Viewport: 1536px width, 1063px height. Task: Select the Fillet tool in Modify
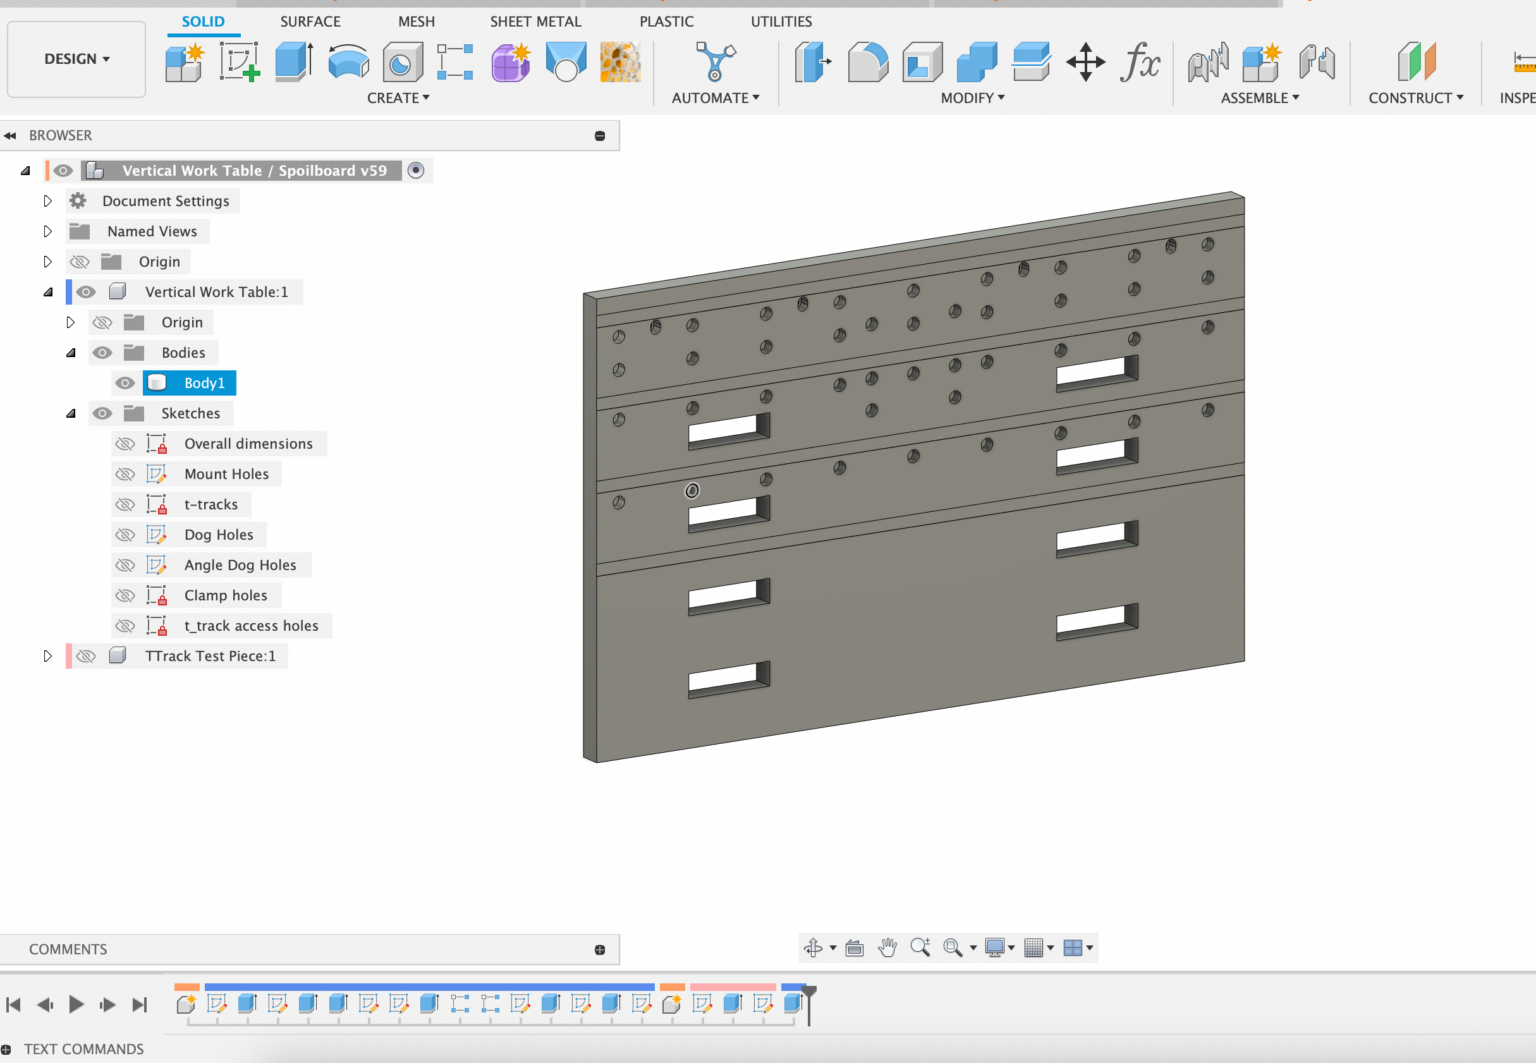pos(868,61)
